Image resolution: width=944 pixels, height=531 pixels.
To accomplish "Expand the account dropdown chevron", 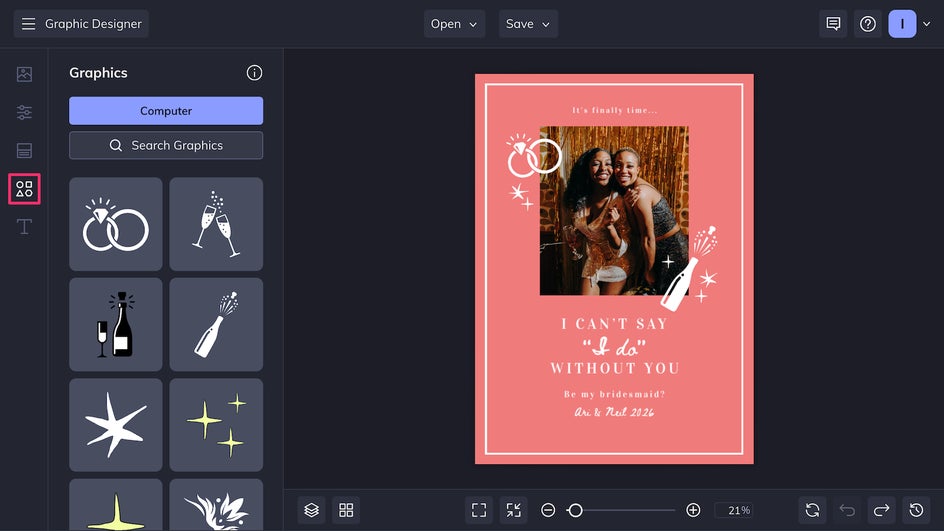I will click(927, 24).
